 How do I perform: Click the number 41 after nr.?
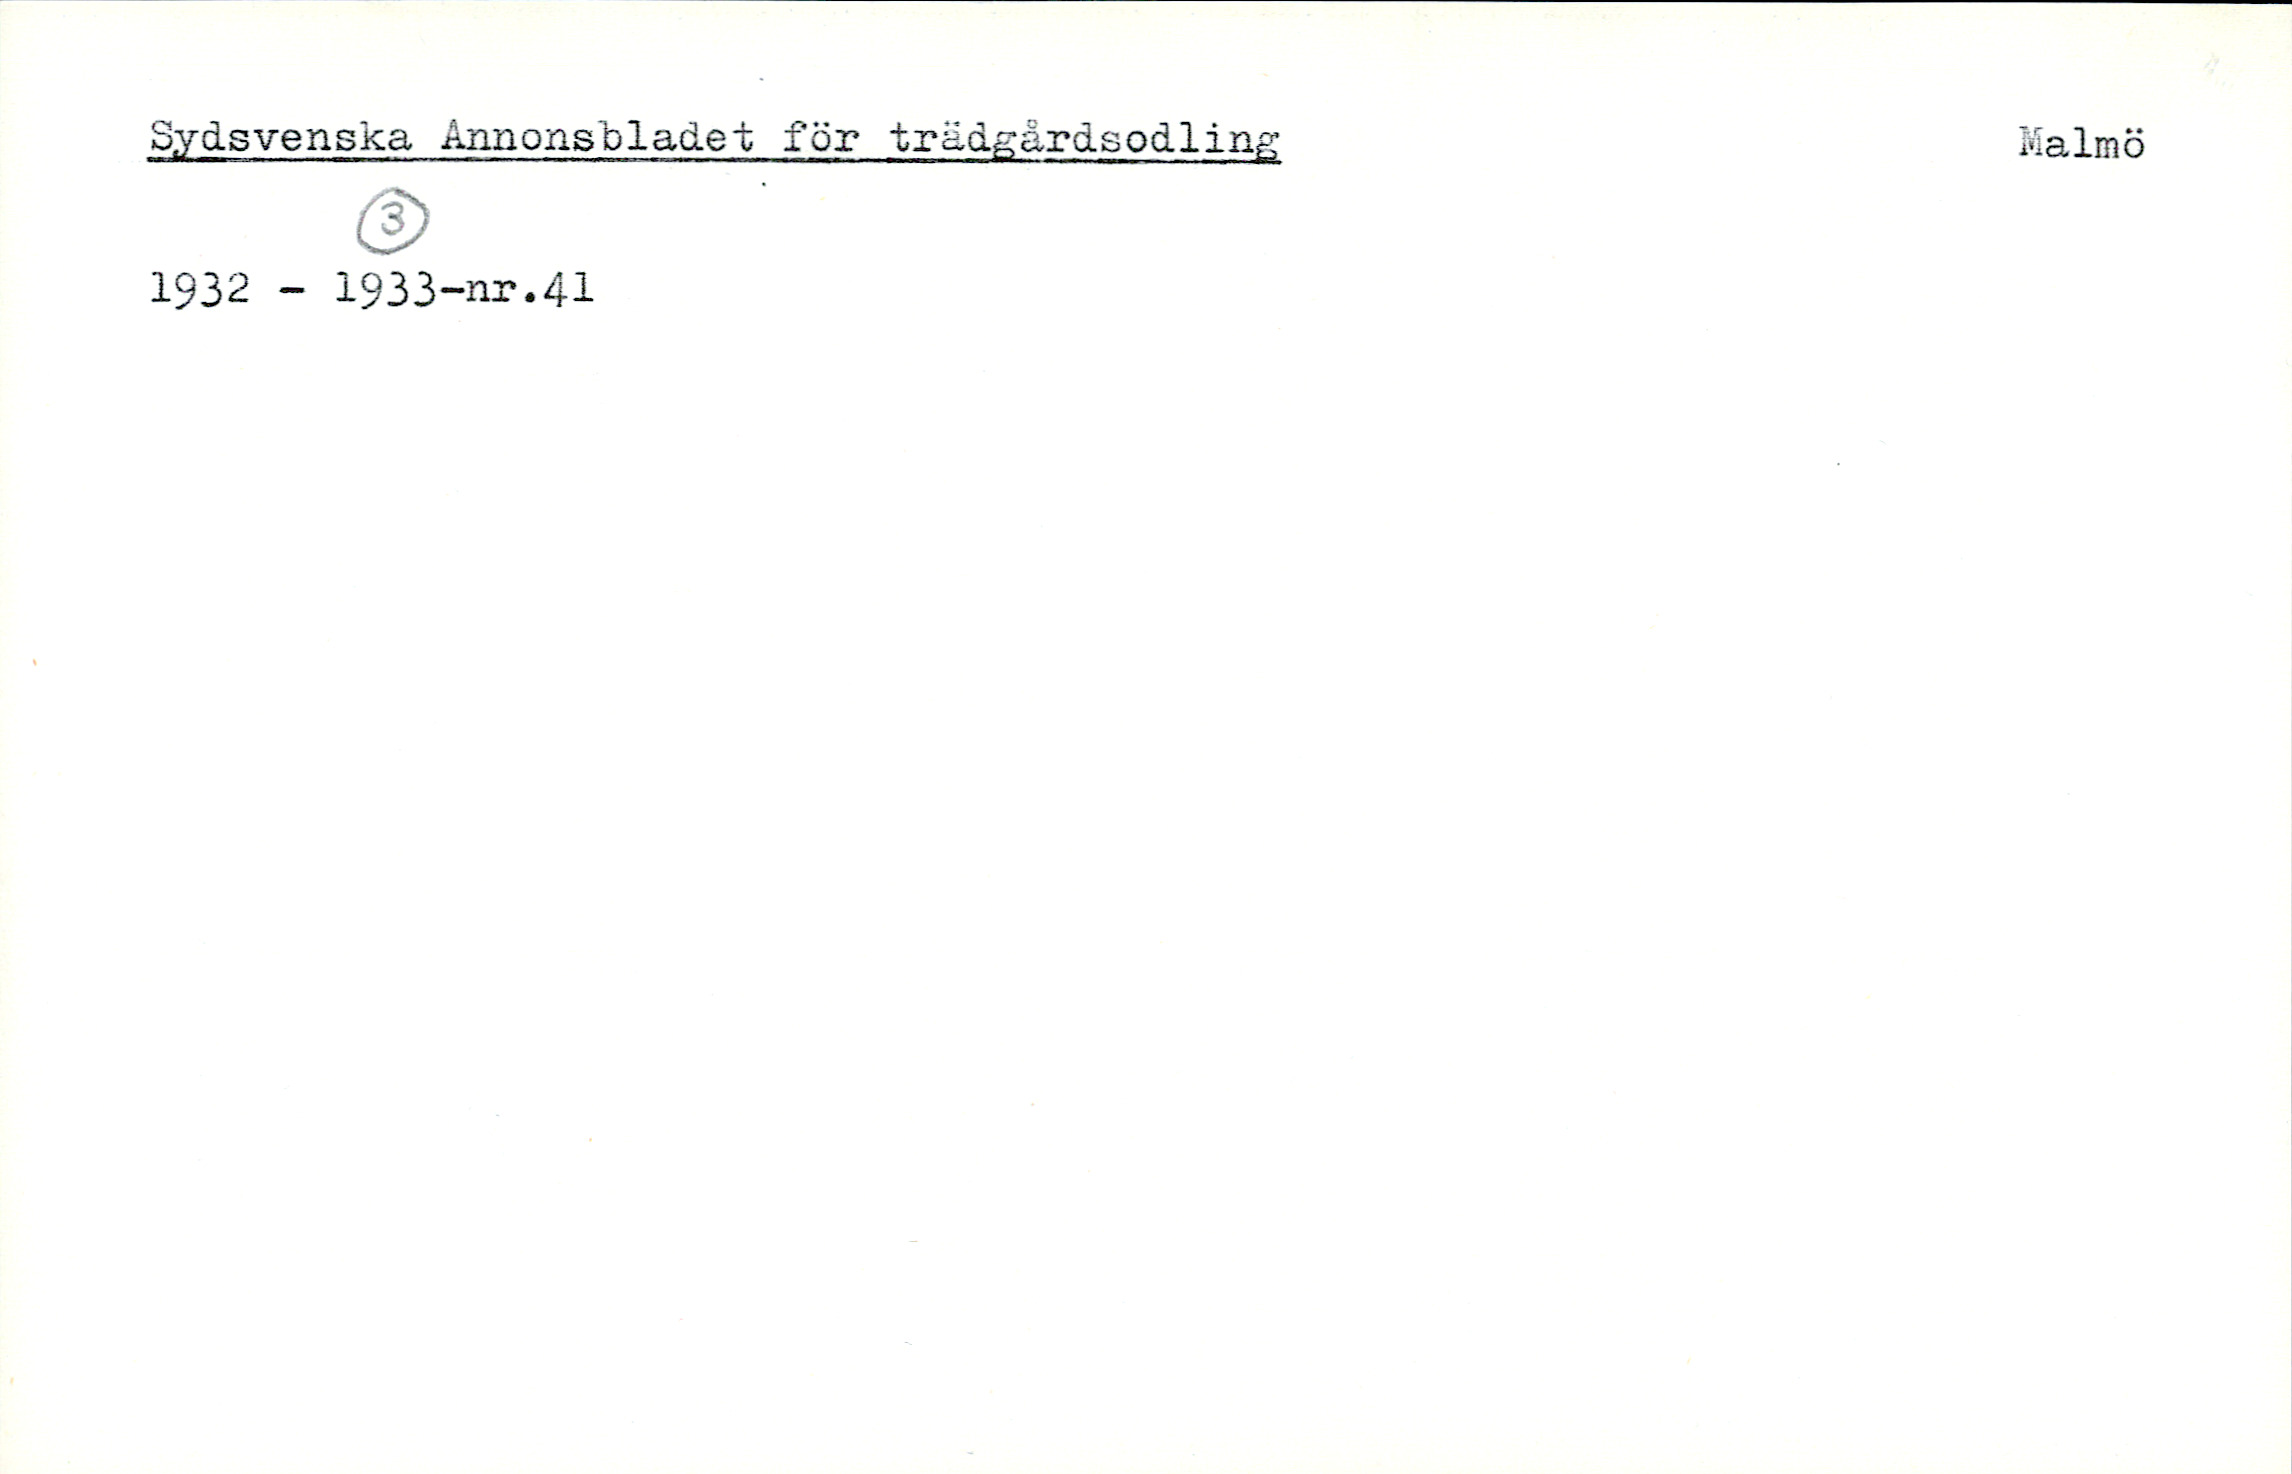click(x=568, y=289)
